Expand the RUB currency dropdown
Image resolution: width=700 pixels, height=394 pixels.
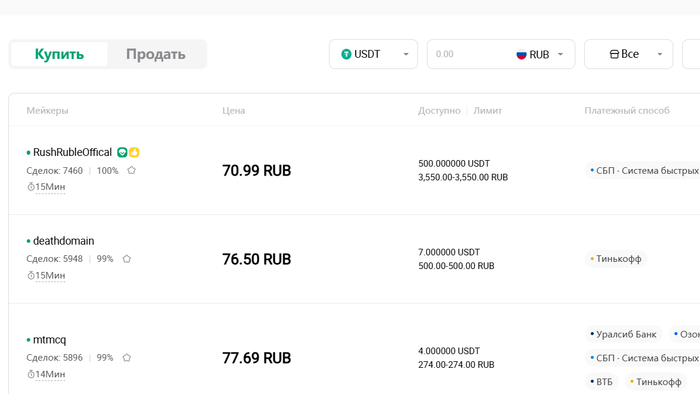540,54
